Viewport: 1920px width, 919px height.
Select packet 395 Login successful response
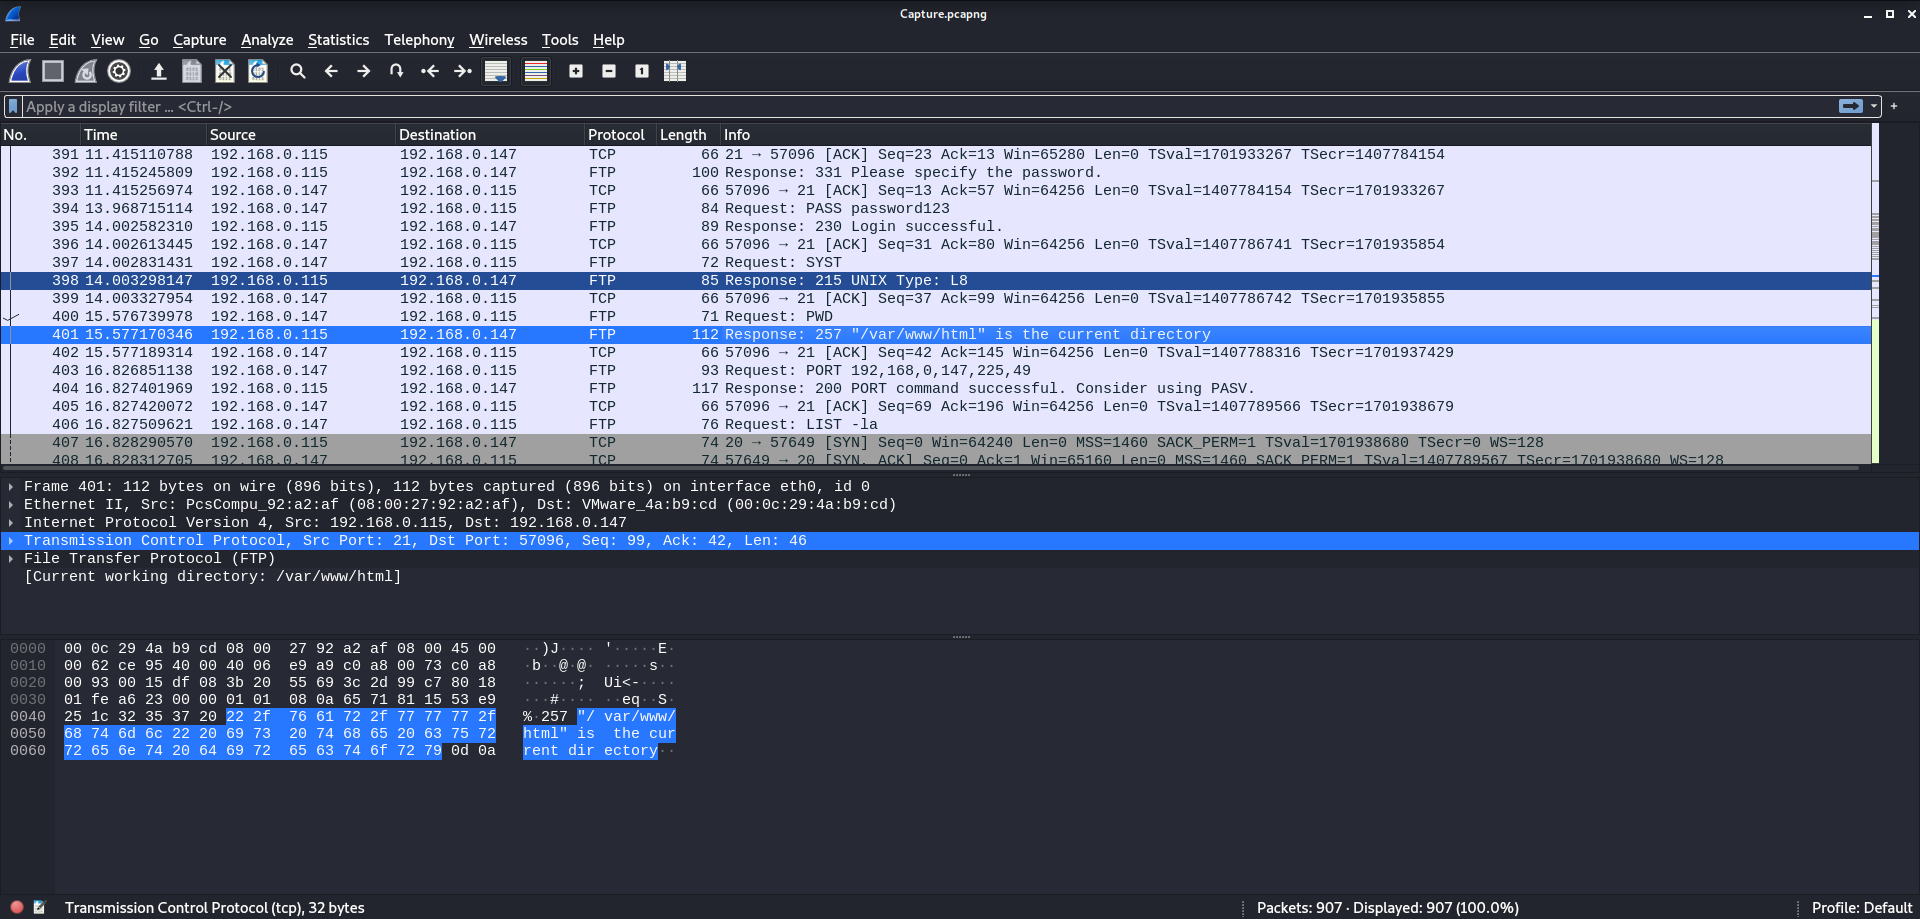(936, 227)
